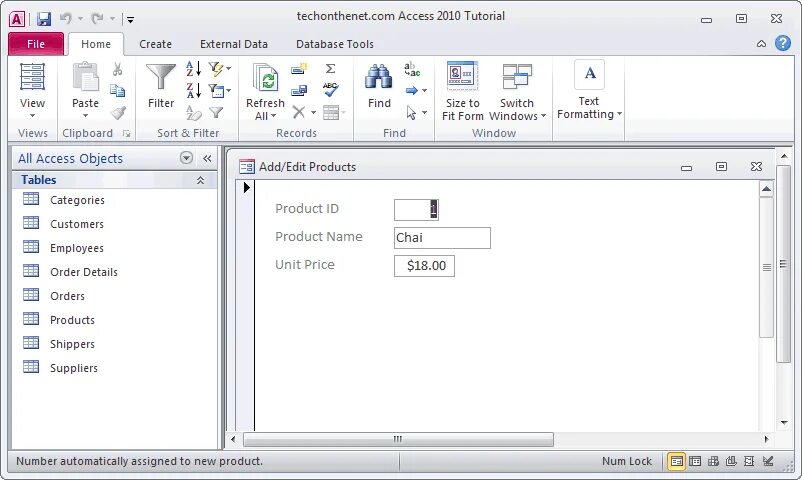Click the record selector arrow
802x480 pixels.
tap(247, 188)
